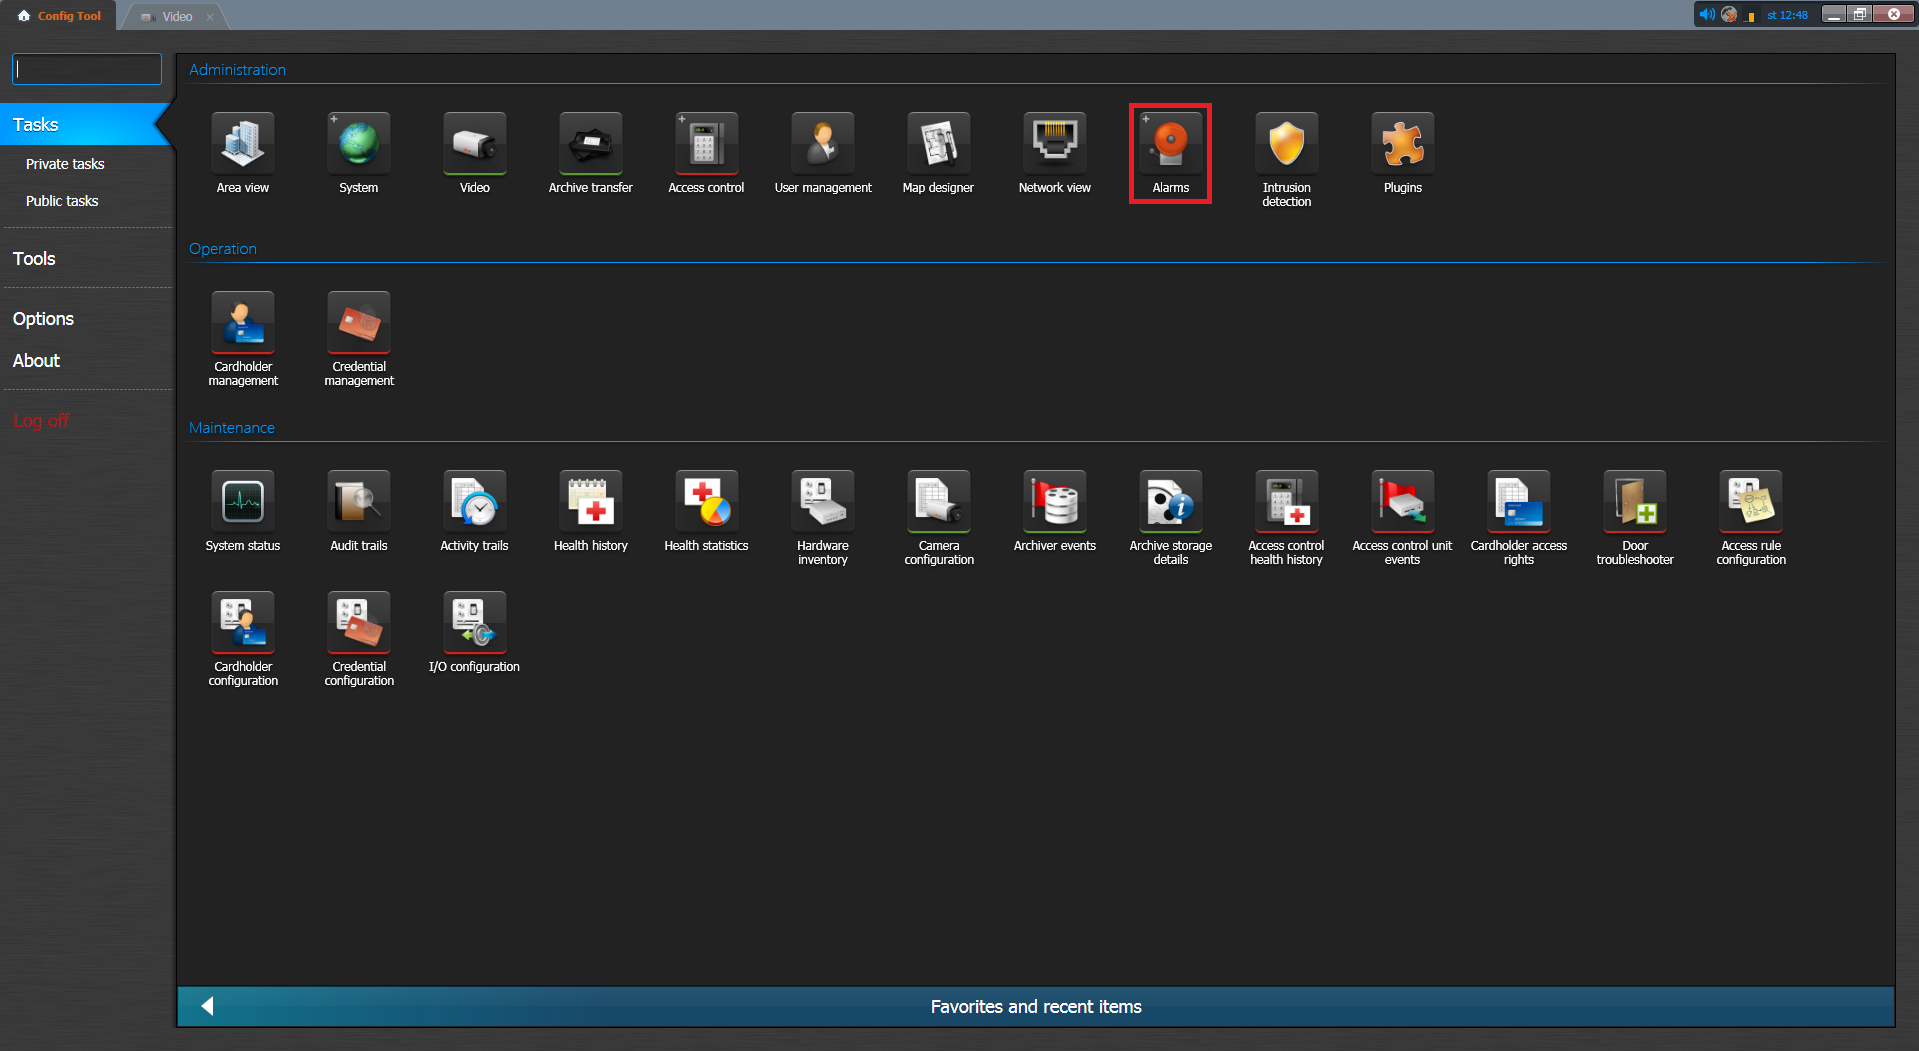Open Archive storage details task
This screenshot has height=1051, width=1919.
pos(1170,503)
